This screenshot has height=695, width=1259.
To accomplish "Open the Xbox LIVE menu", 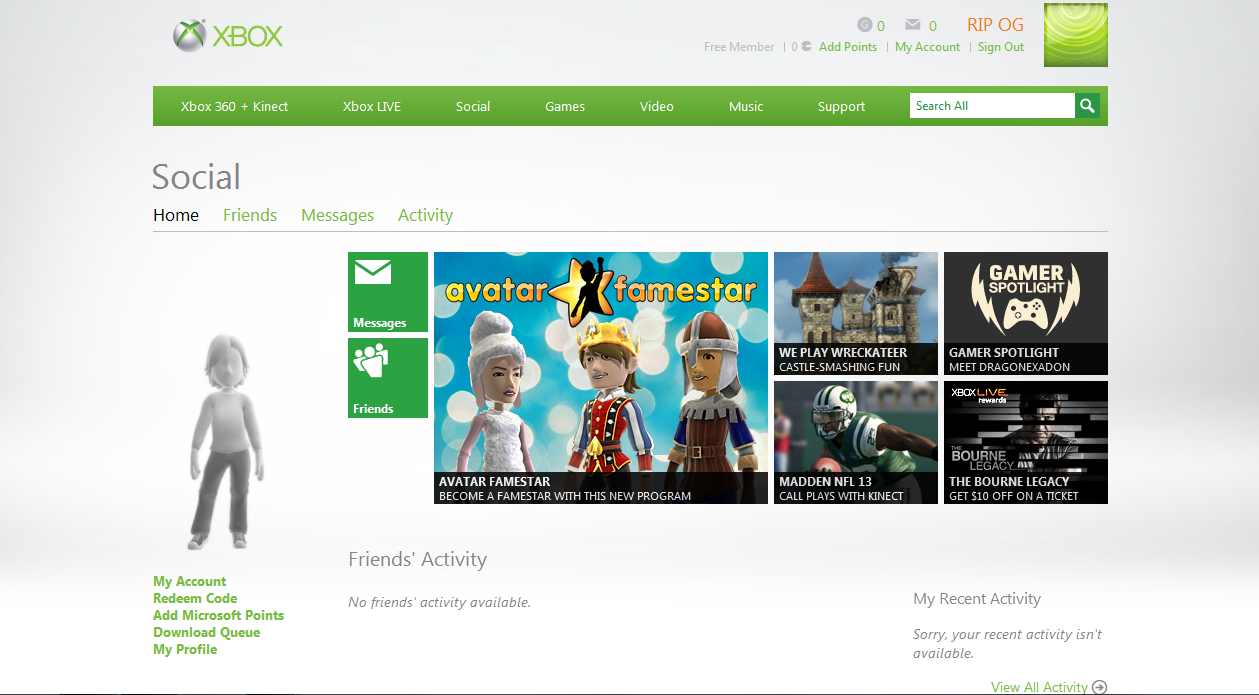I will pyautogui.click(x=372, y=106).
